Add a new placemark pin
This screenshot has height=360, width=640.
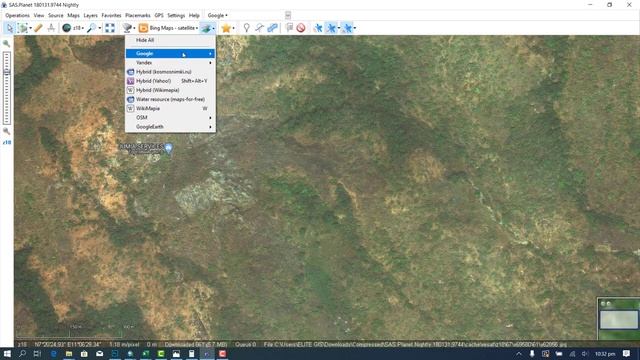point(247,28)
